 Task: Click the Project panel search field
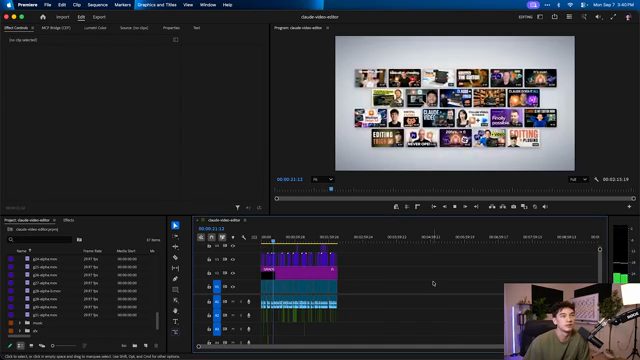coord(40,240)
